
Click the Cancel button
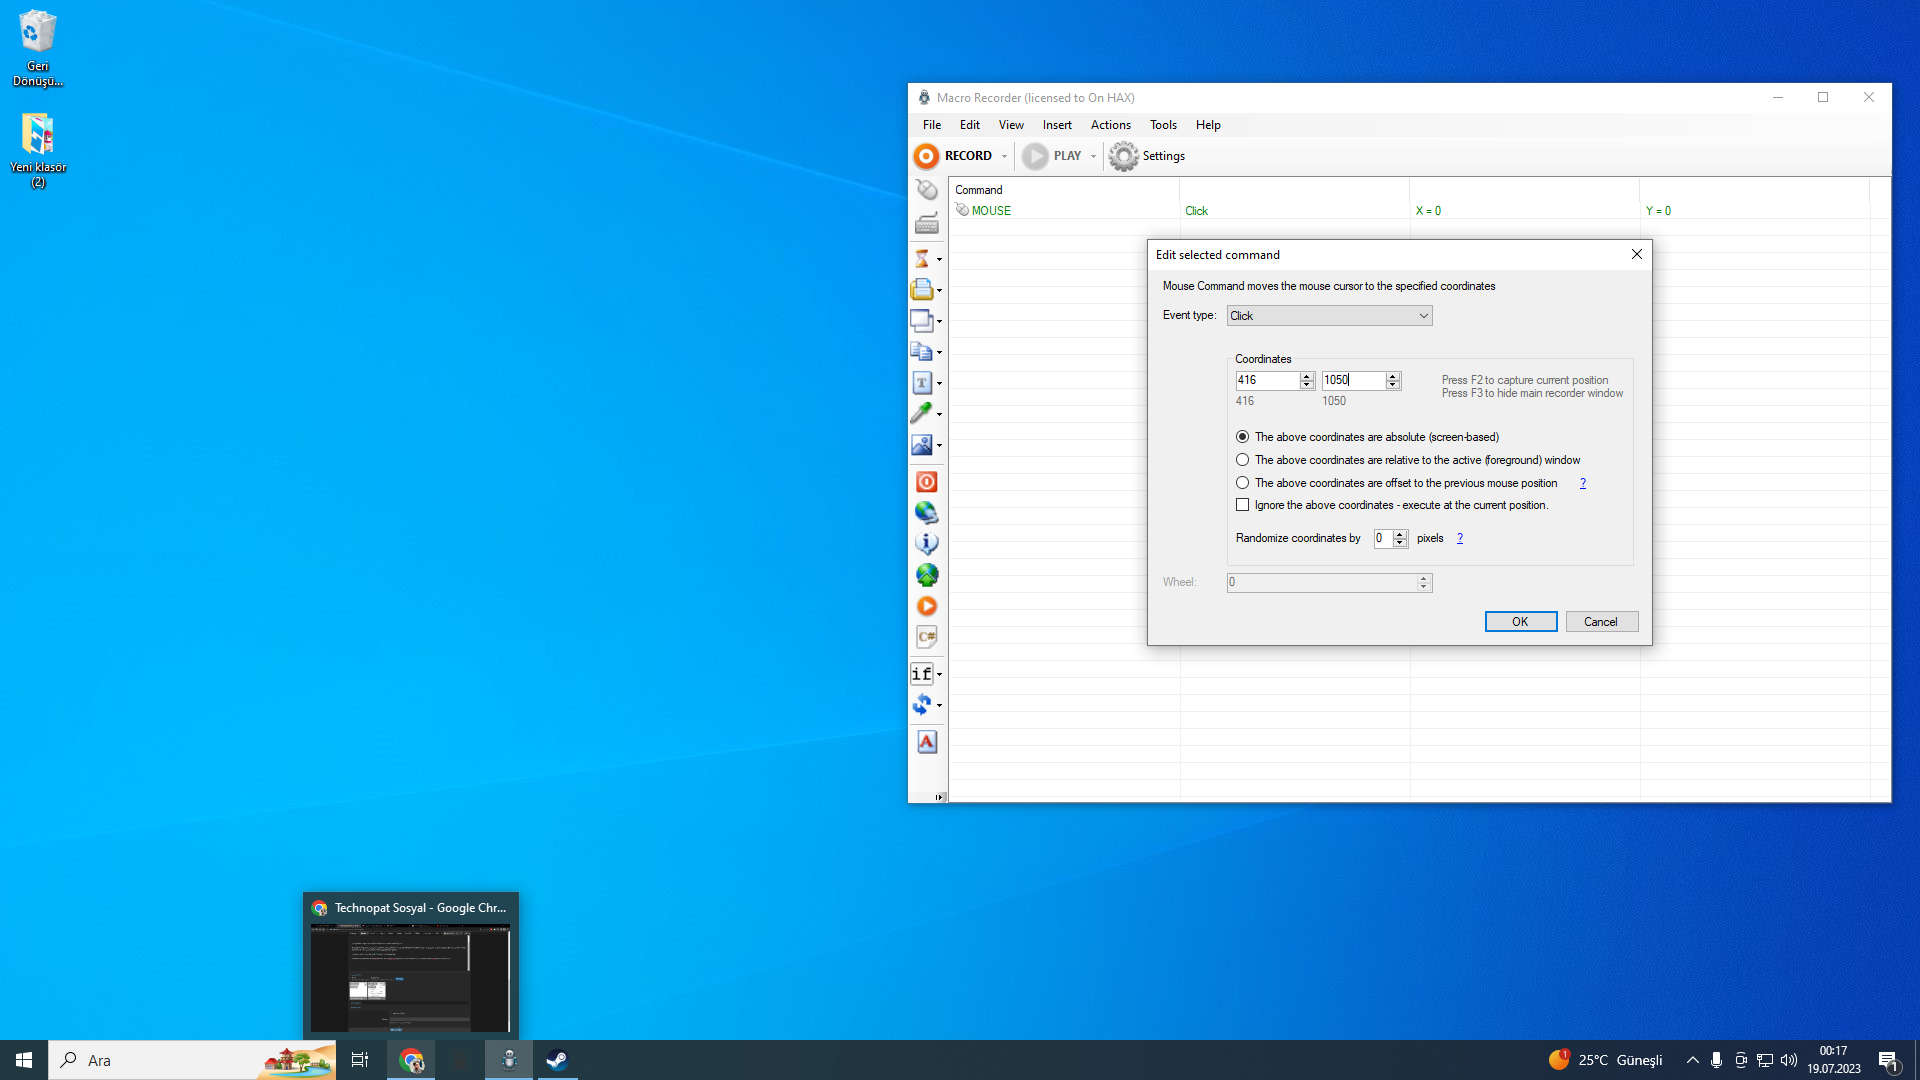pyautogui.click(x=1600, y=622)
